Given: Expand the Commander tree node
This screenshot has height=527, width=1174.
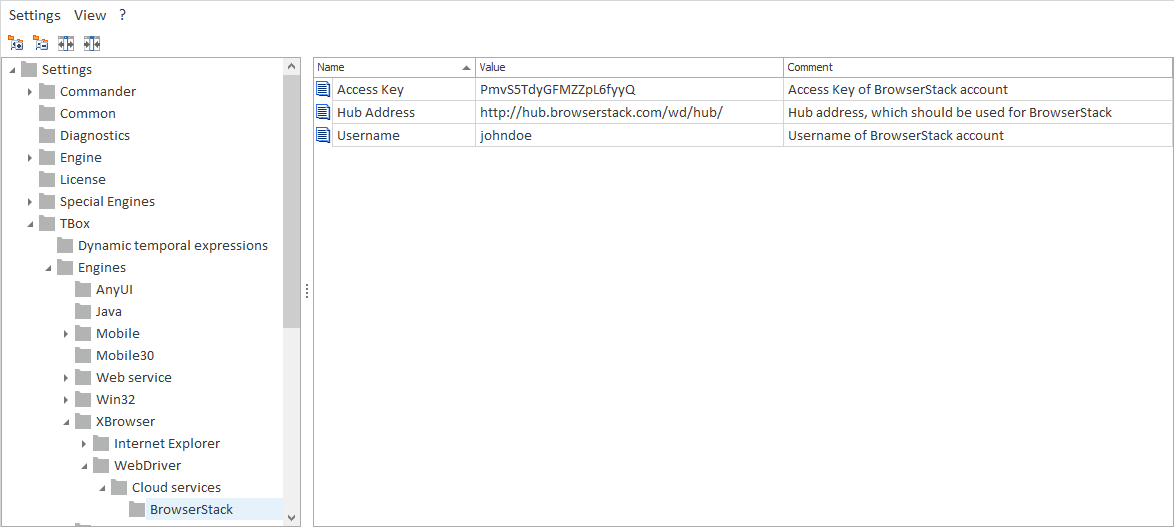Looking at the screenshot, I should pos(30,92).
